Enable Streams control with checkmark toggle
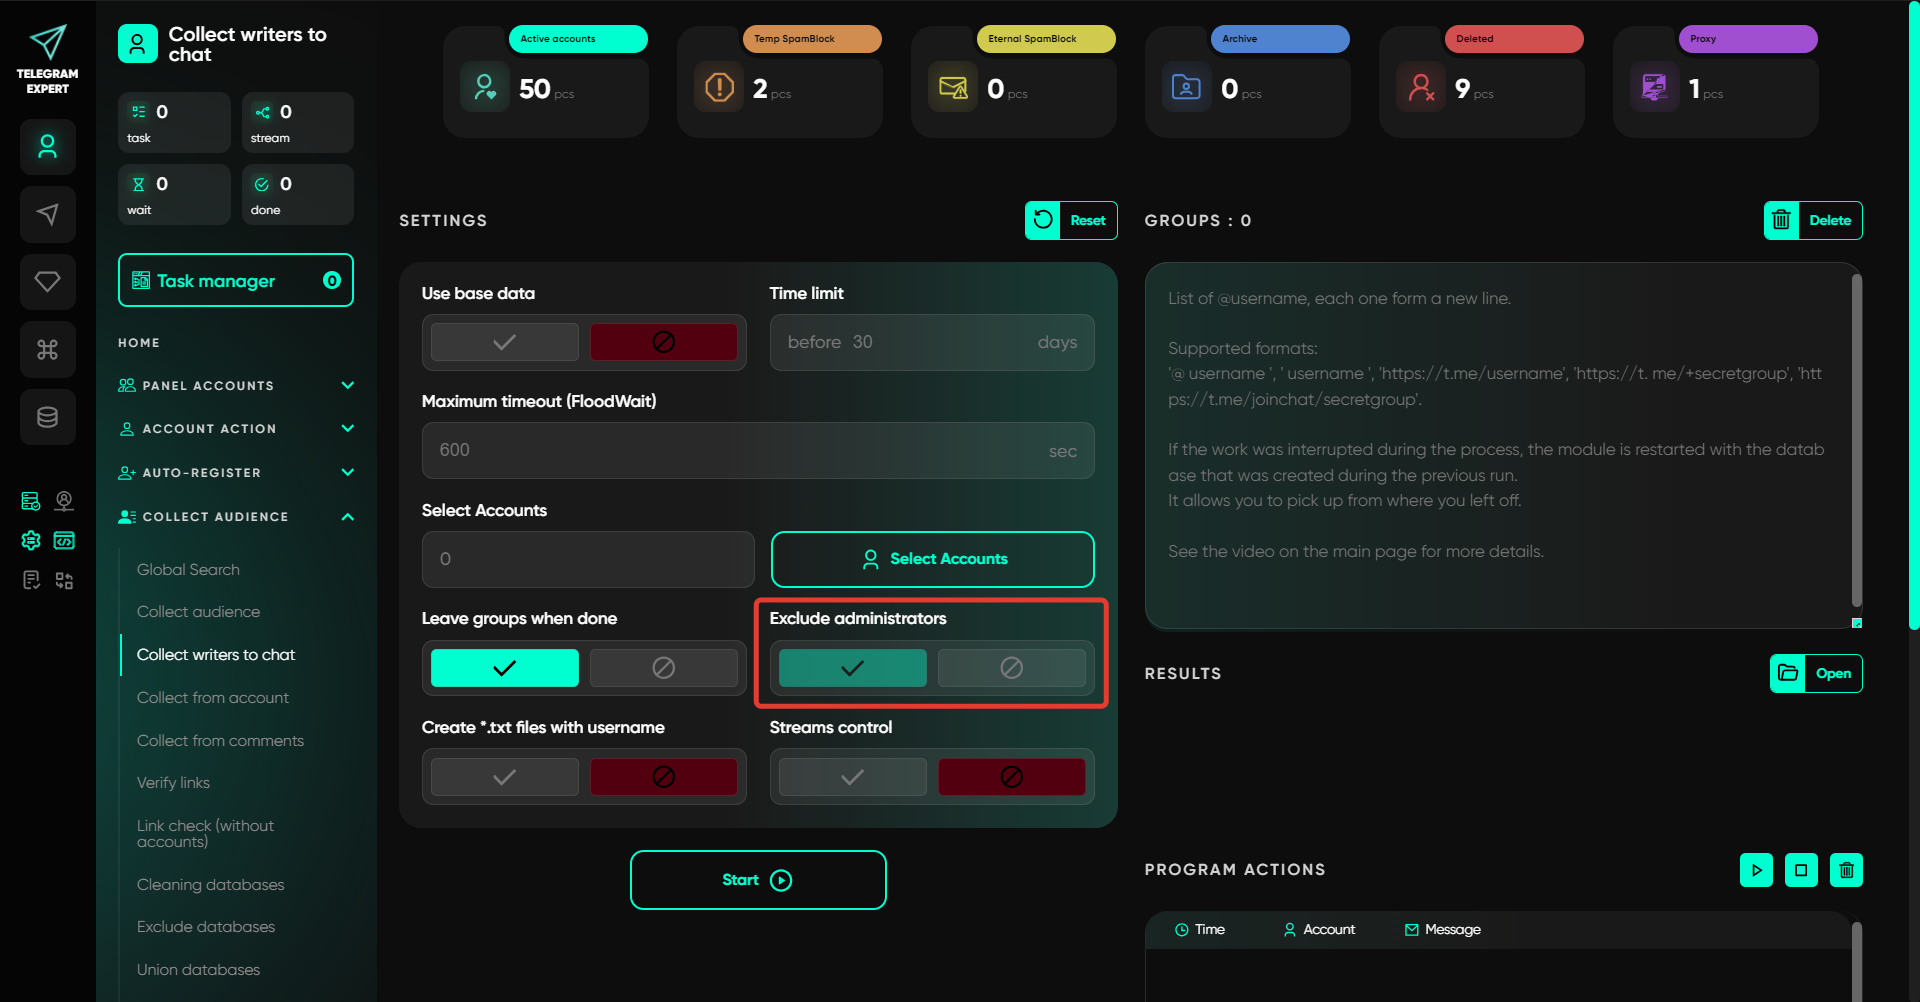 tap(852, 777)
